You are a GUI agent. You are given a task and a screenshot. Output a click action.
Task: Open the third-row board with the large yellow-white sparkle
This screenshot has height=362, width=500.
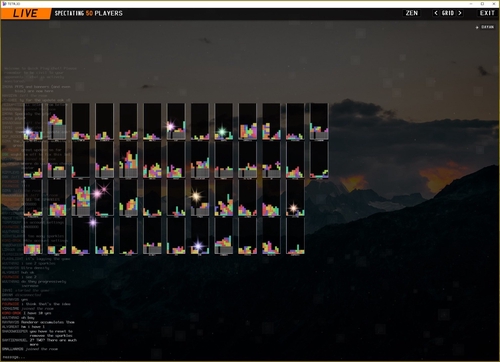200,198
